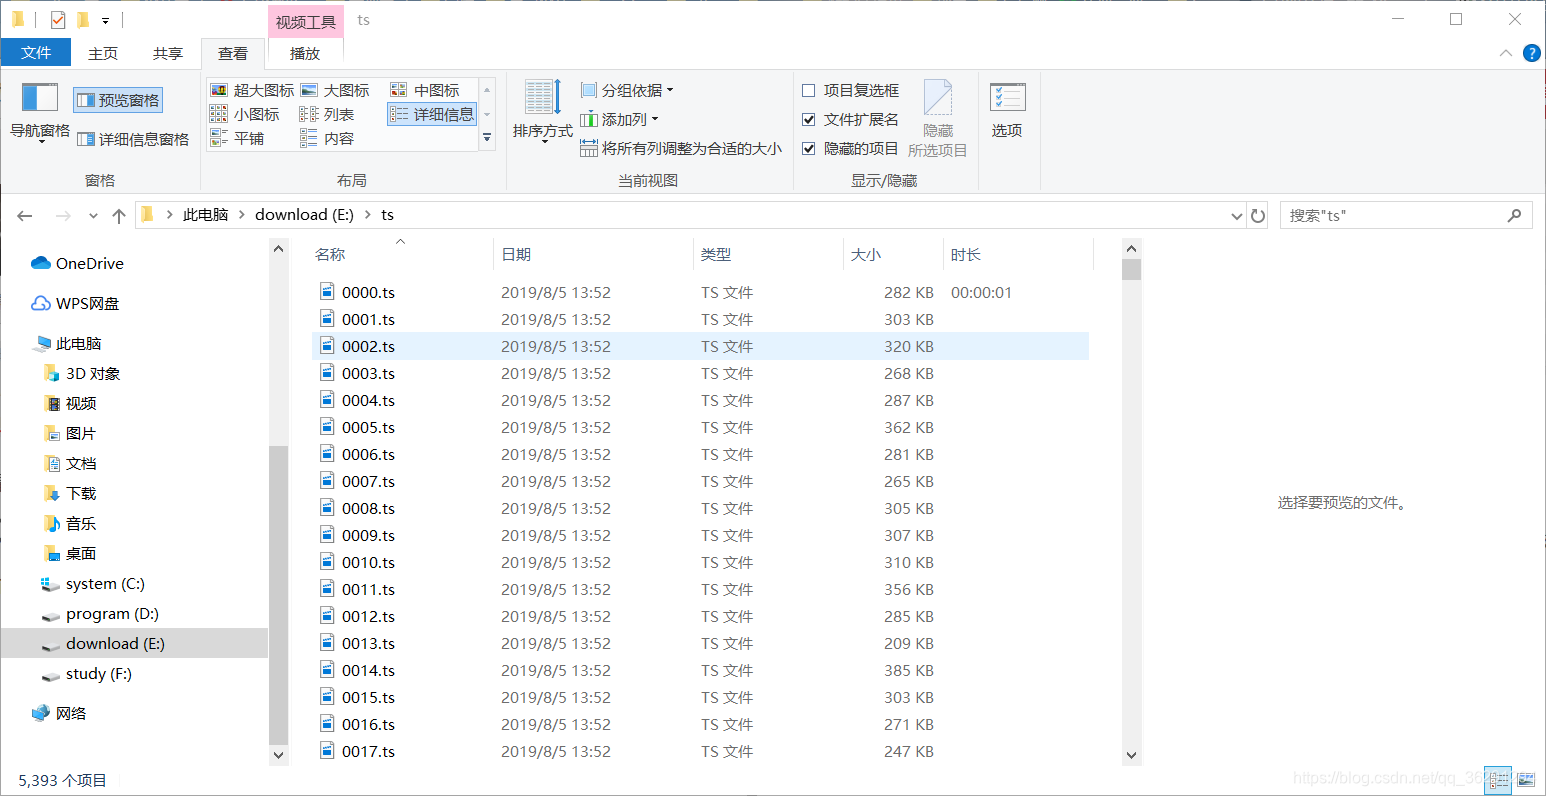Open the Group by (分组依据) dropdown
The image size is (1546, 796).
pos(627,90)
